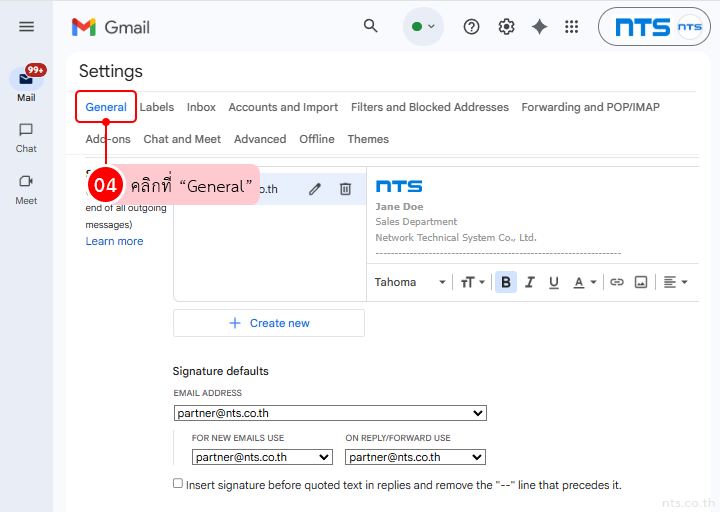The width and height of the screenshot is (720, 512).
Task: Open Forwarding and POP/IMAP tab
Action: point(591,107)
